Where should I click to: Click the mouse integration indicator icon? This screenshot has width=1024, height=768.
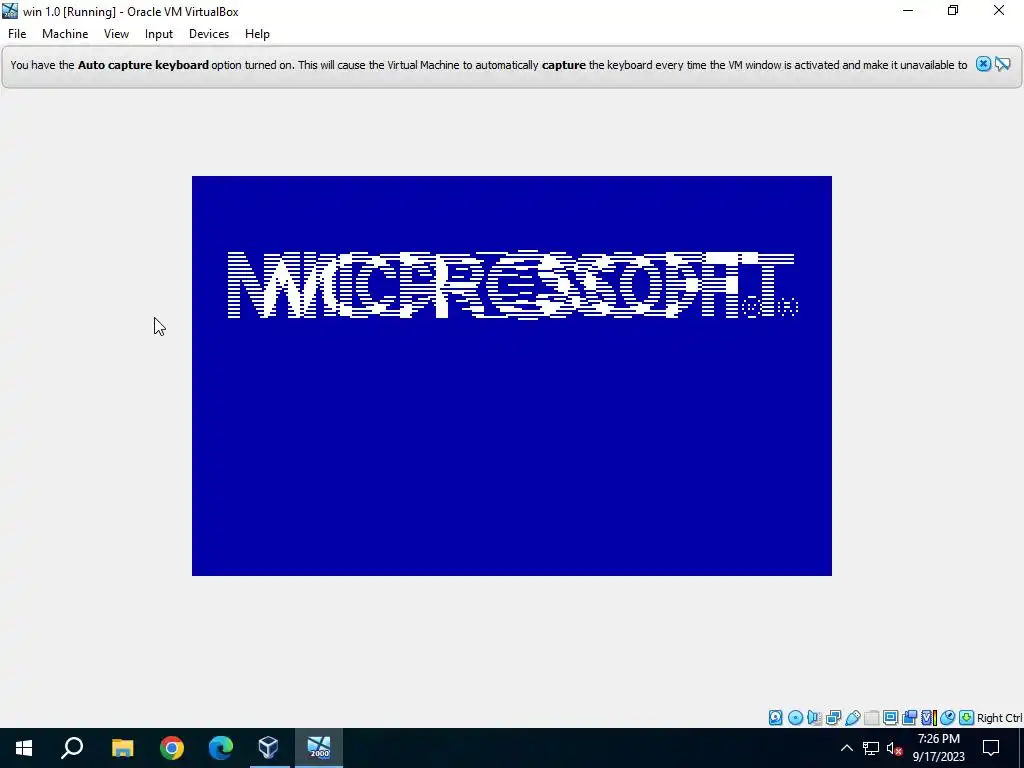(x=948, y=718)
